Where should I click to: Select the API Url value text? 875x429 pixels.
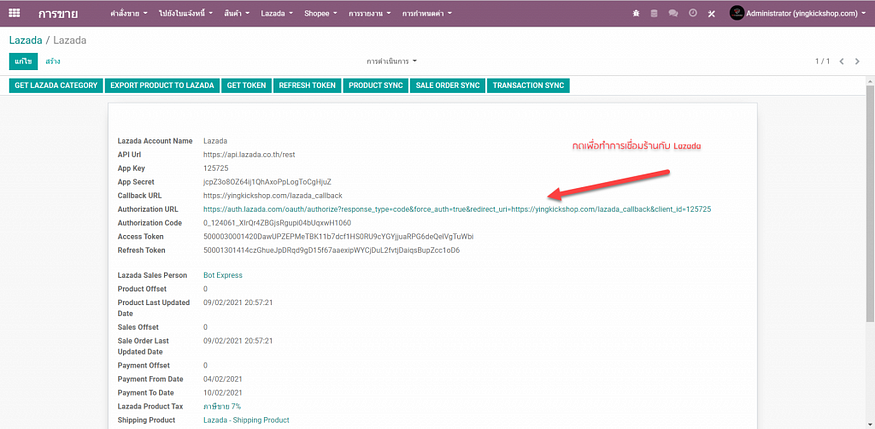tap(249, 155)
